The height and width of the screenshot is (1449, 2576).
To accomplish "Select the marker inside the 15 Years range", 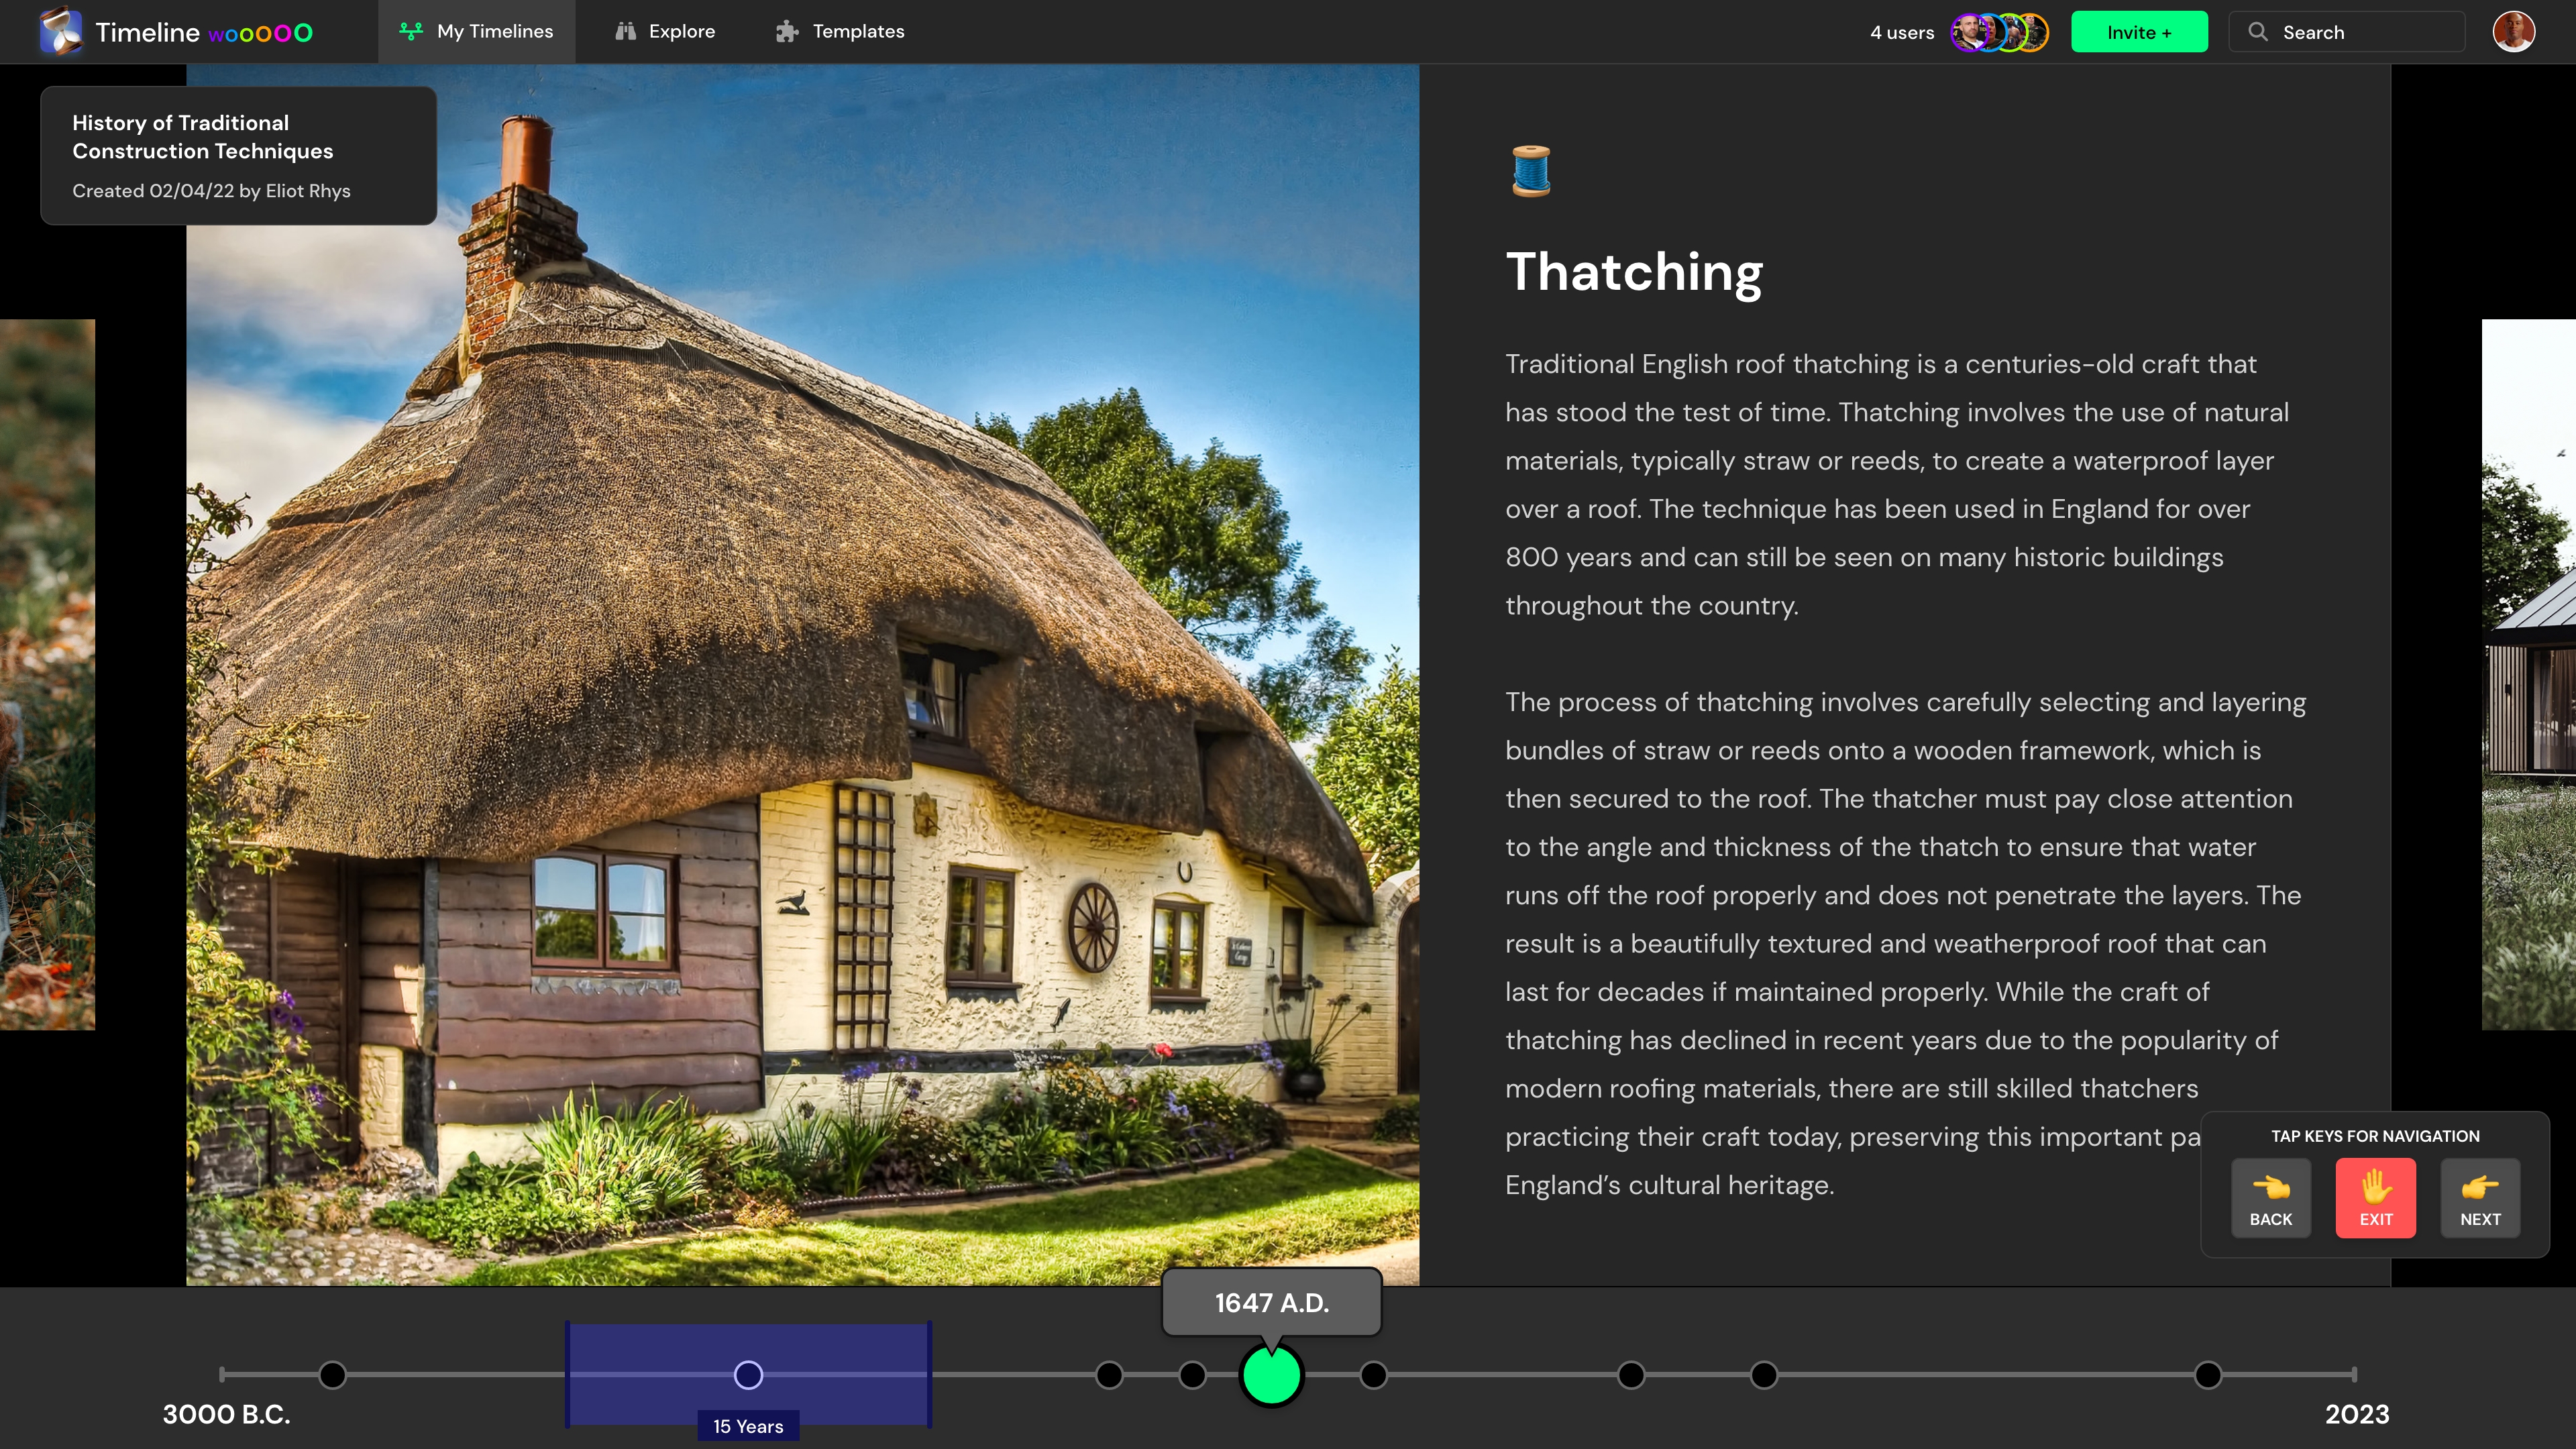I will pos(748,1375).
